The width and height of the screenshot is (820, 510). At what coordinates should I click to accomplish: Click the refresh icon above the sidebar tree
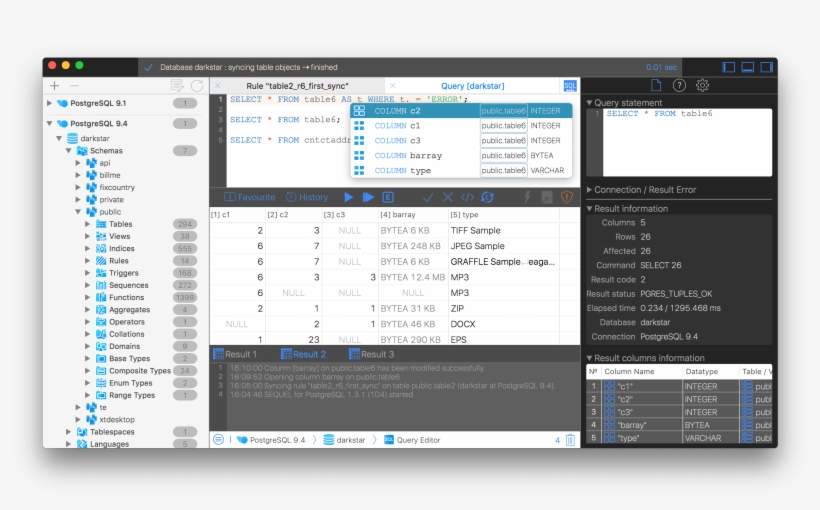click(197, 86)
